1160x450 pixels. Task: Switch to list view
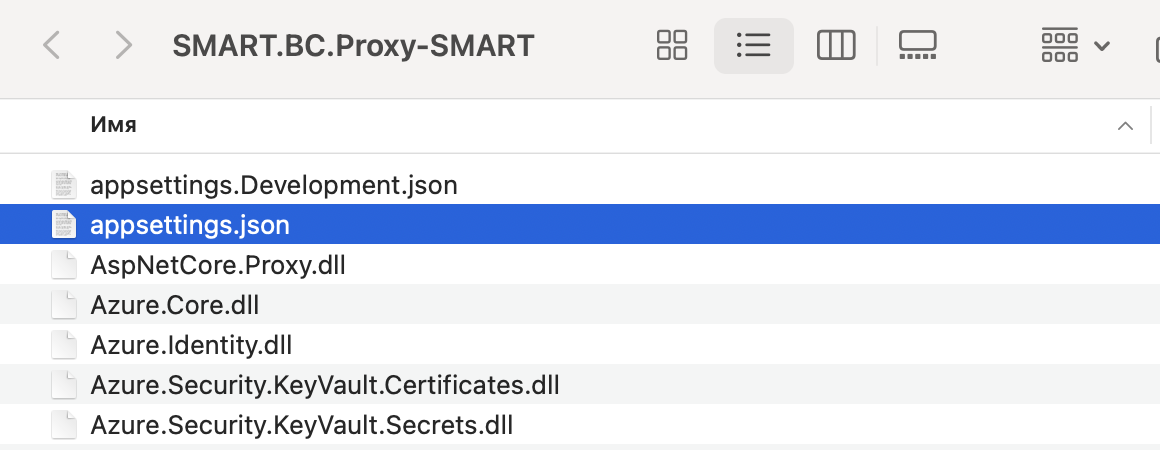[753, 45]
